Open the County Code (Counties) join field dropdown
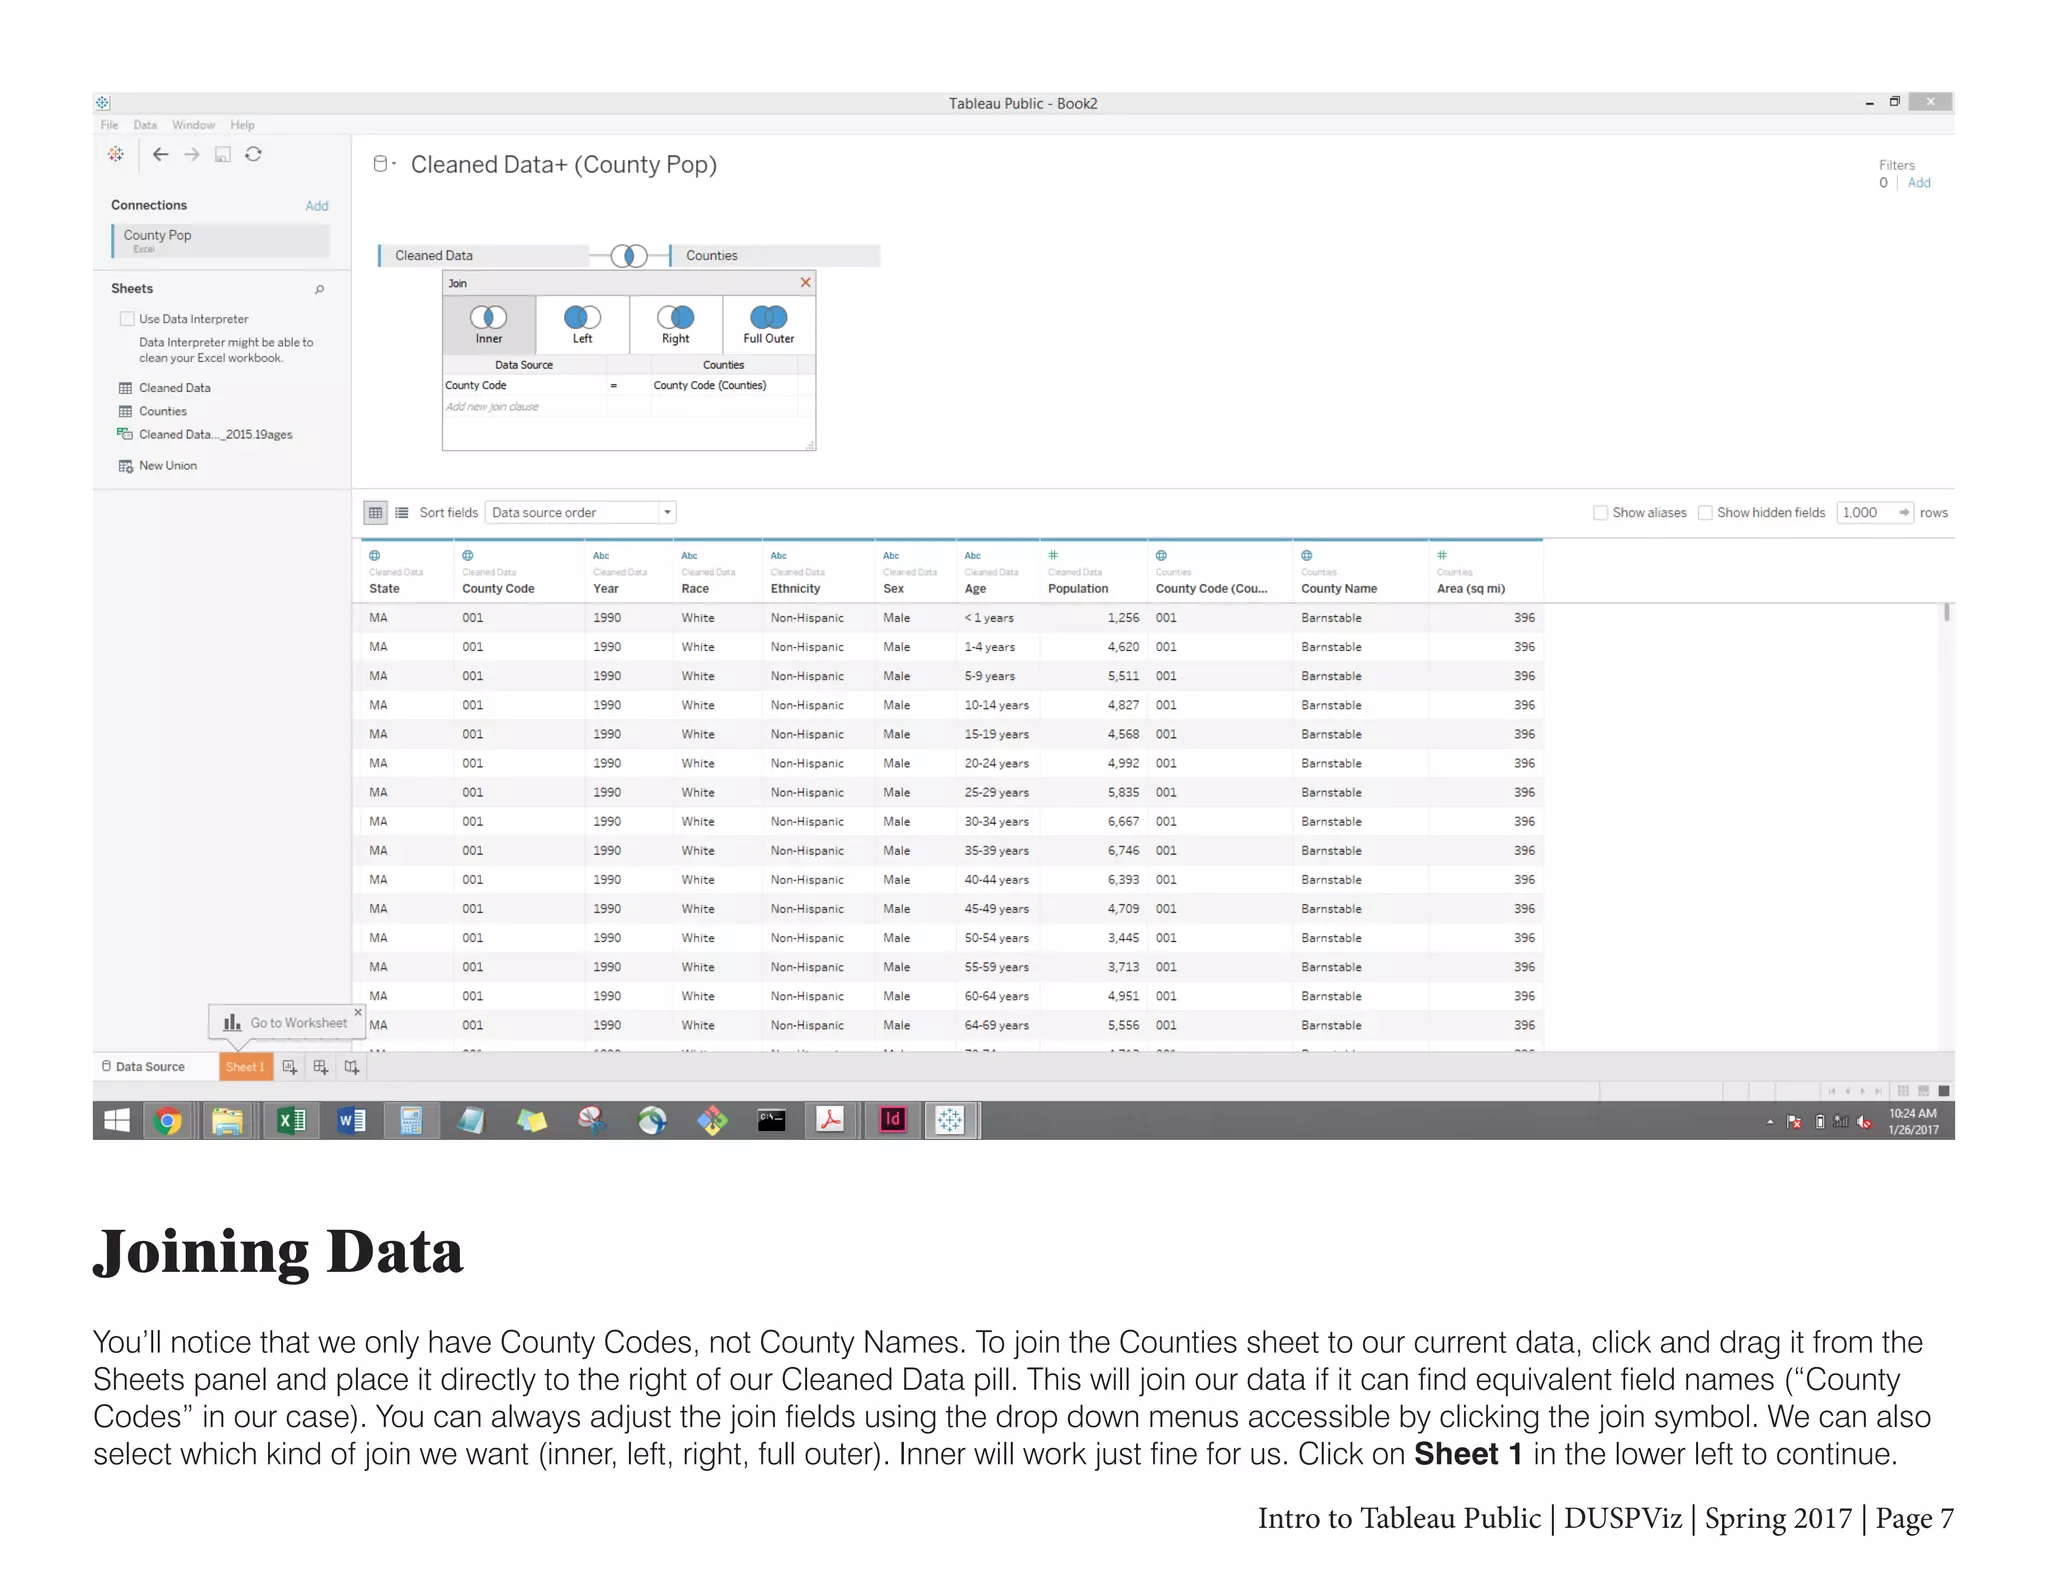 coord(724,385)
